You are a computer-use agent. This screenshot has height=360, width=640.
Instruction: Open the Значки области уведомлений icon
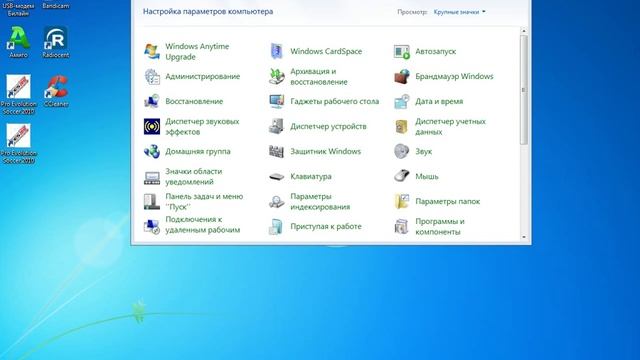tap(152, 177)
